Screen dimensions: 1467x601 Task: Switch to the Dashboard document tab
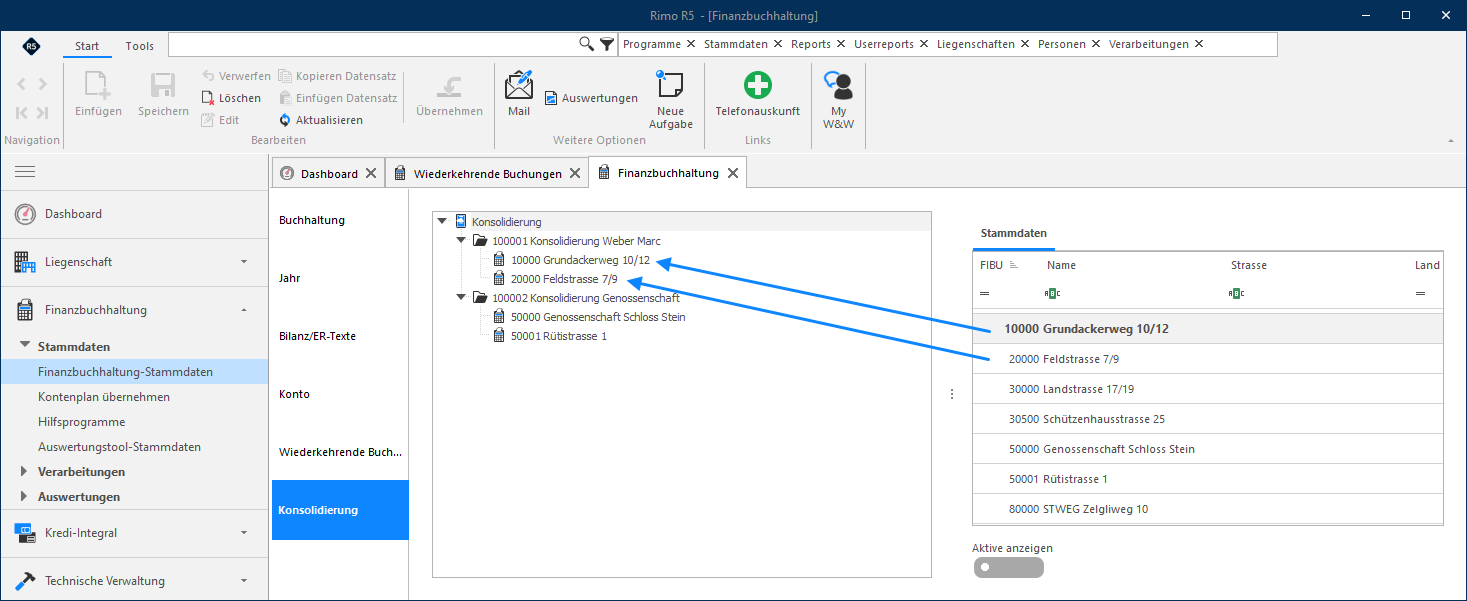tap(329, 173)
